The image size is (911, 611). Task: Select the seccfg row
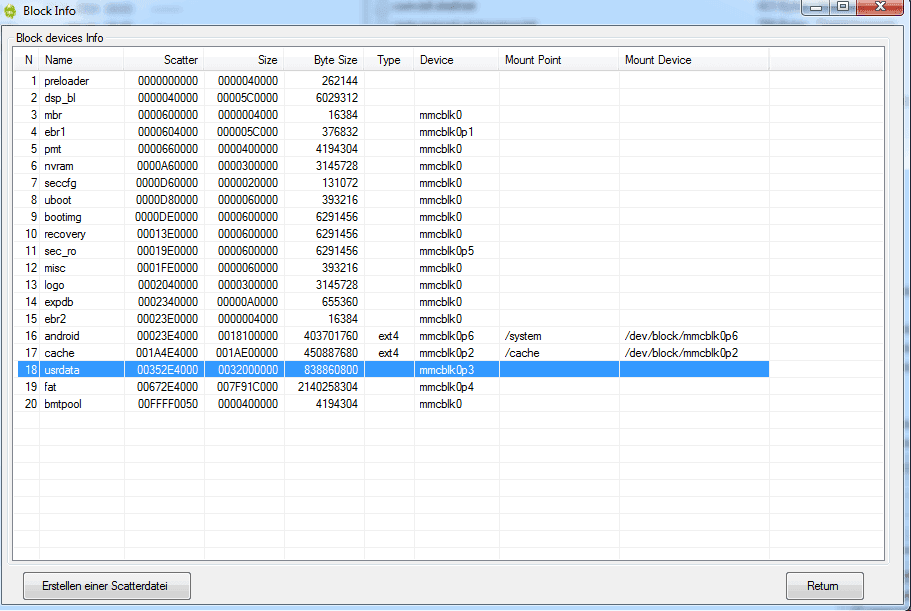point(393,183)
